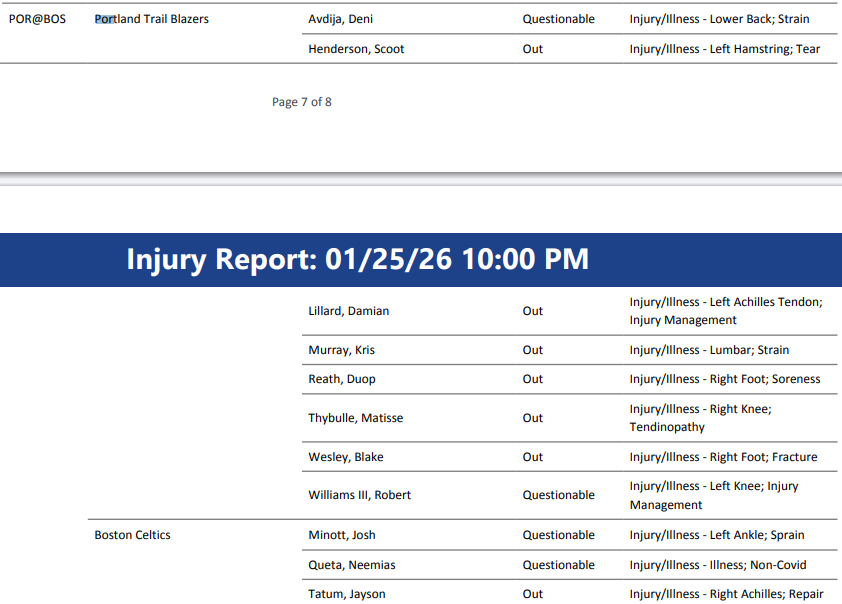Click the Lillard, Damian player name
This screenshot has height=604, width=842.
(x=348, y=311)
